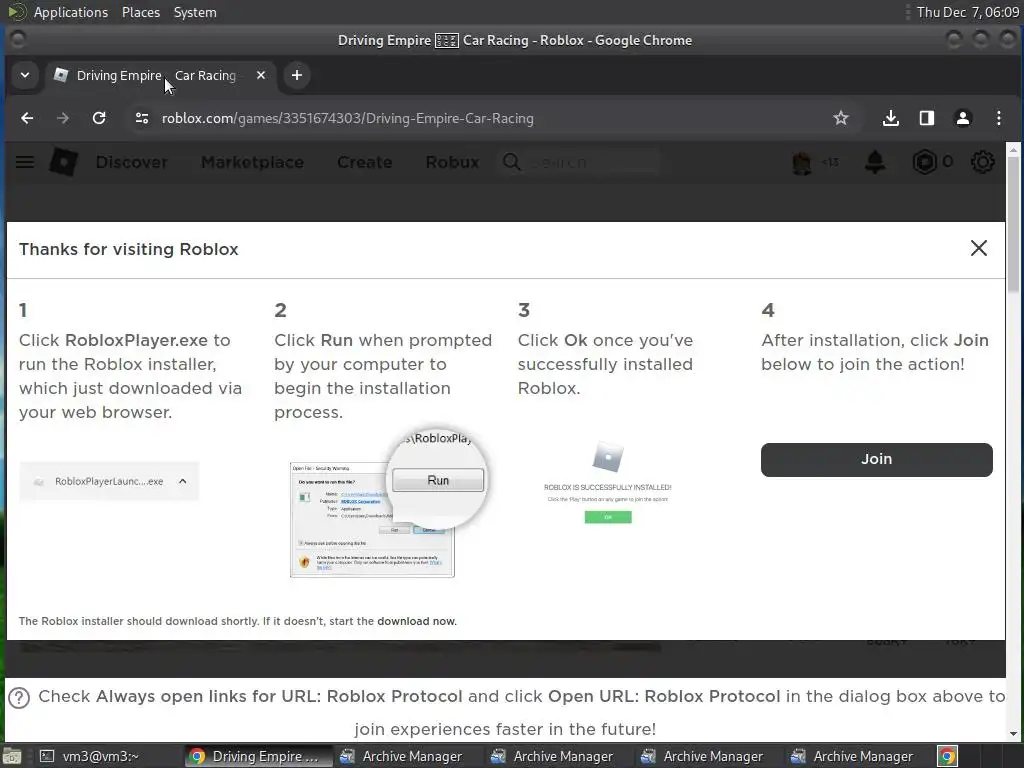Open the Applications menu
This screenshot has width=1024, height=768.
[71, 12]
